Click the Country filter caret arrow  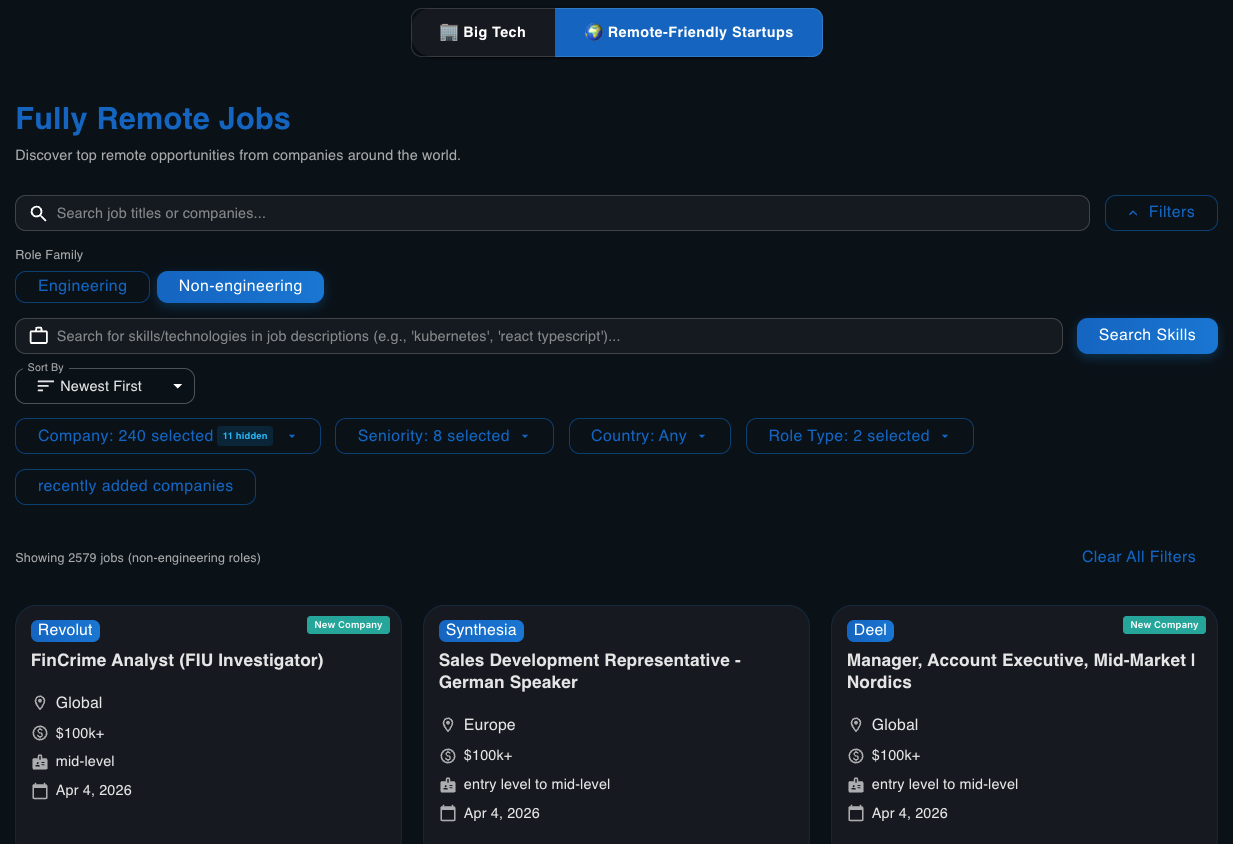(x=702, y=436)
